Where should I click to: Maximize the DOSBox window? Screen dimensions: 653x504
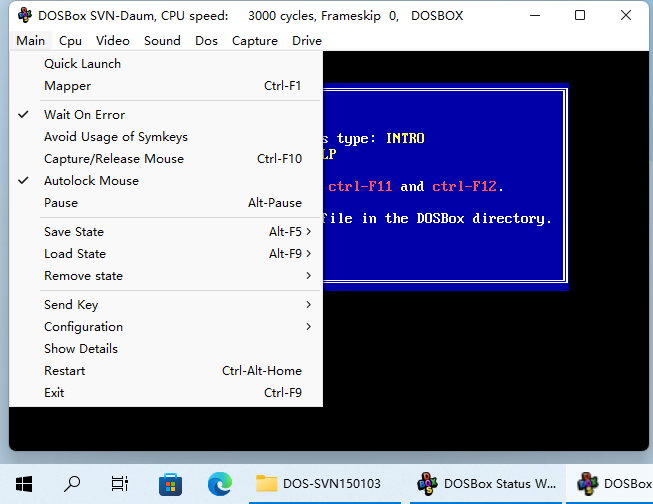(580, 15)
